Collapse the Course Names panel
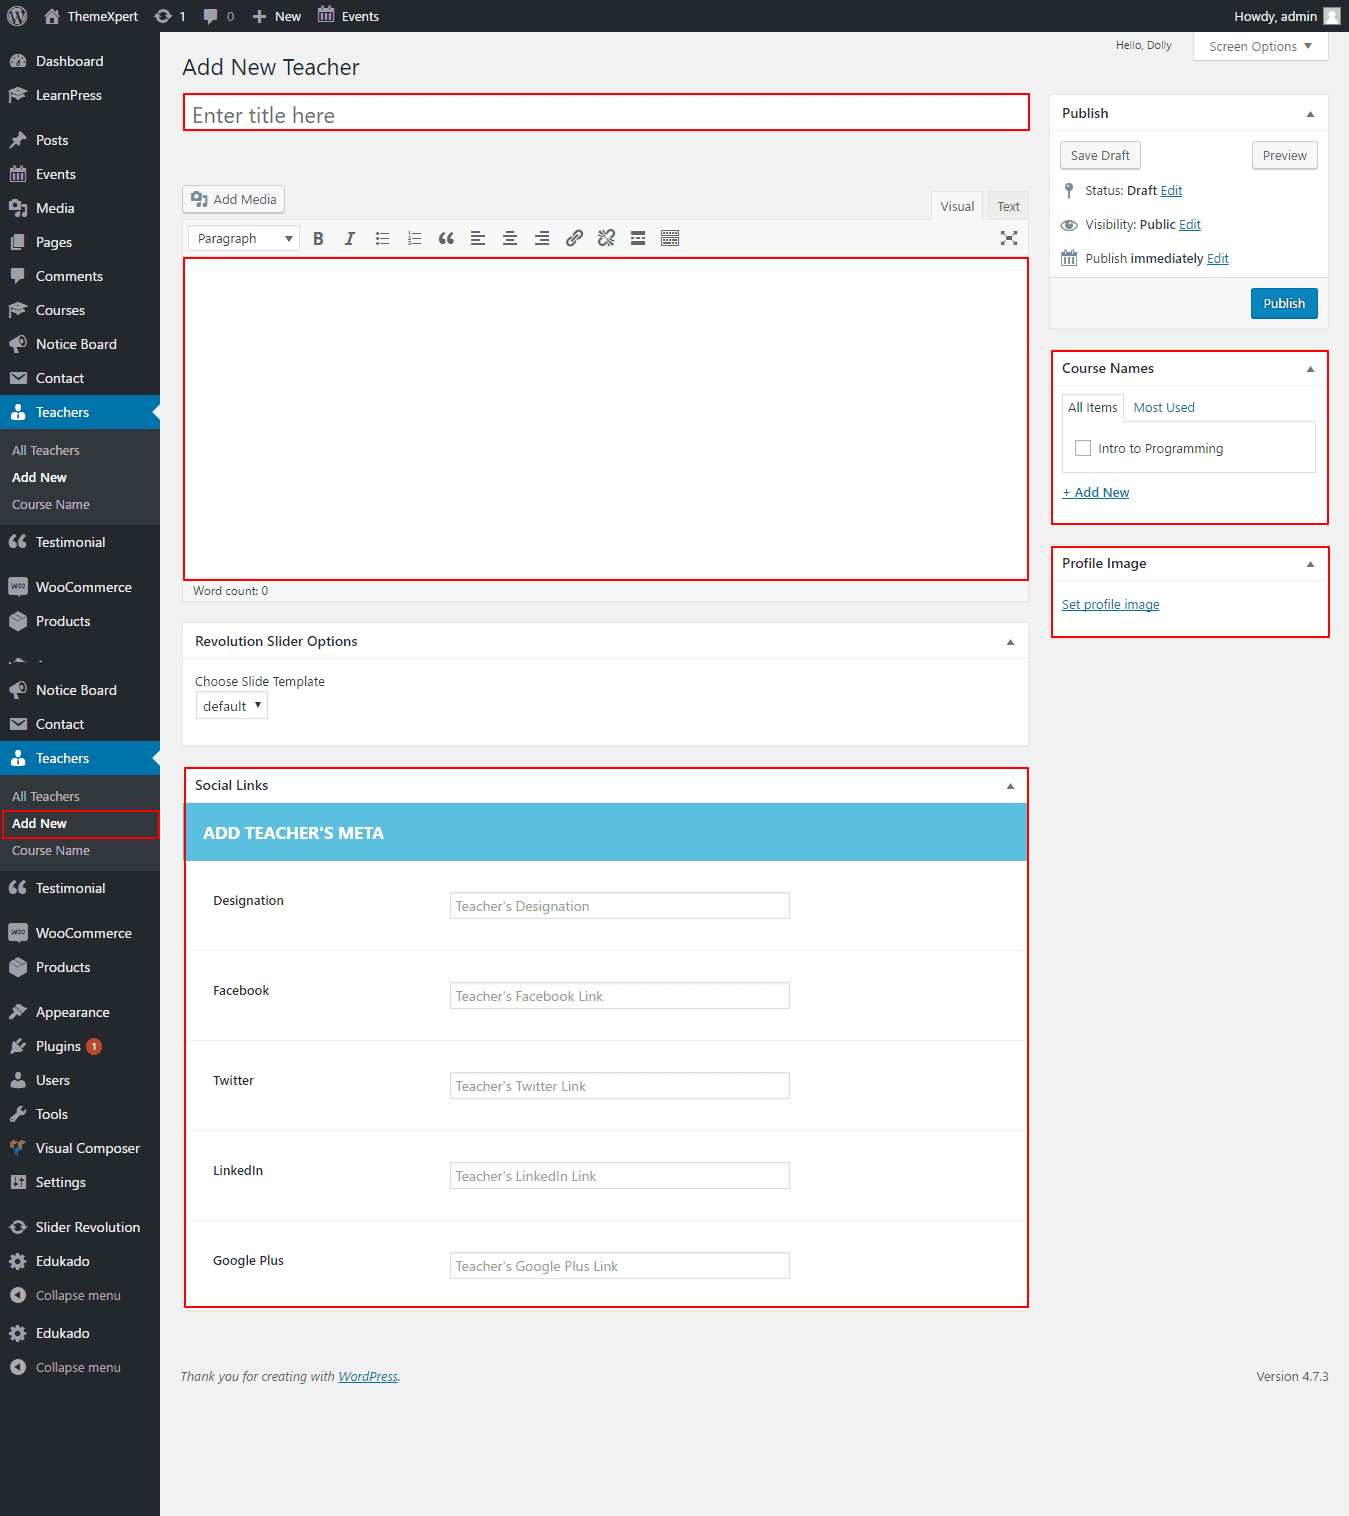This screenshot has width=1349, height=1516. [1310, 369]
